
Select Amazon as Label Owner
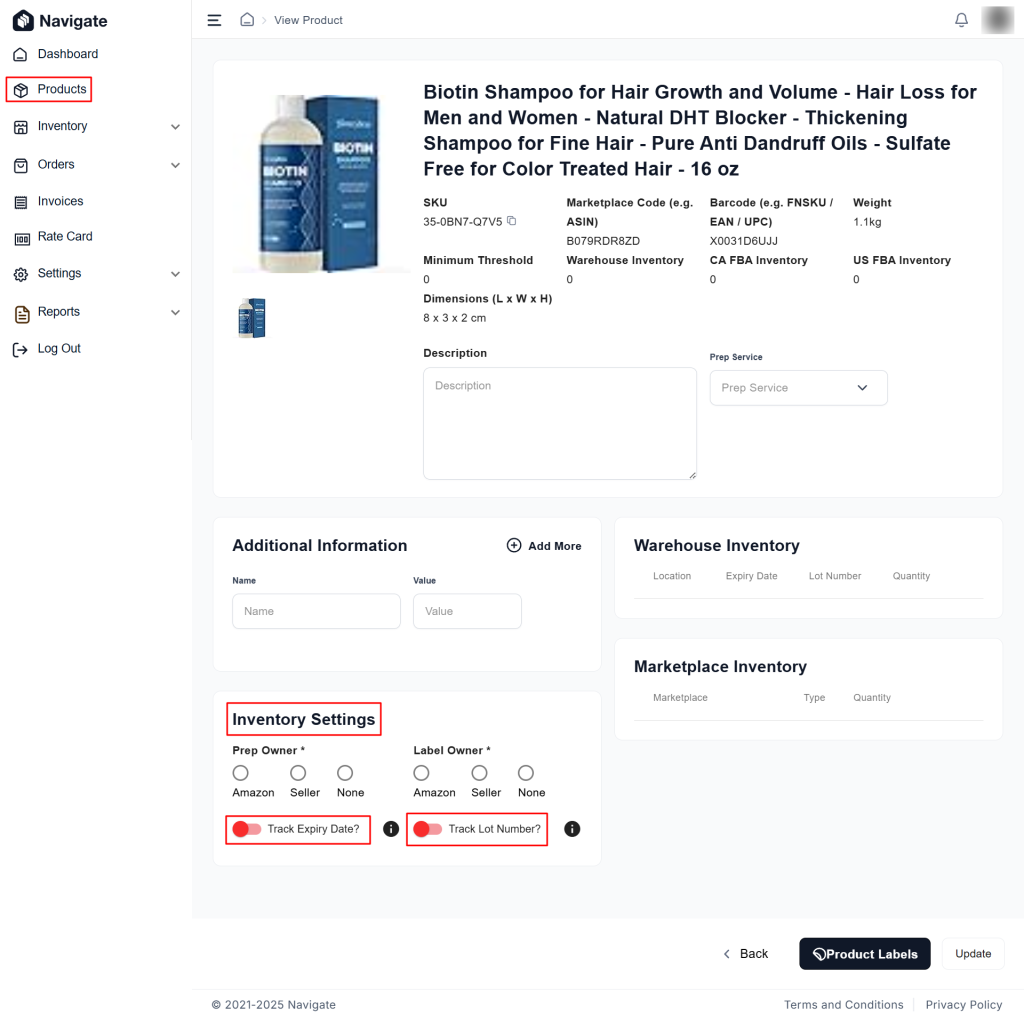(x=421, y=773)
